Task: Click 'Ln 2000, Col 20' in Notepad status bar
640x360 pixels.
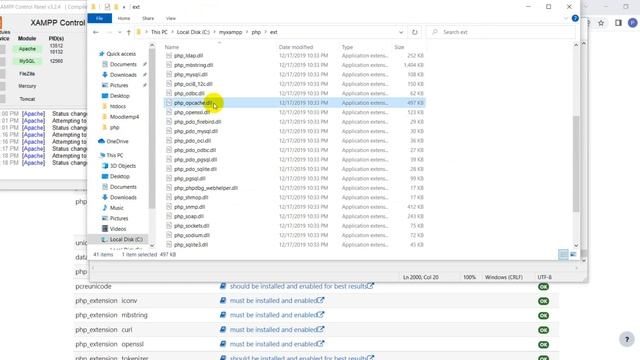Action: [420, 277]
